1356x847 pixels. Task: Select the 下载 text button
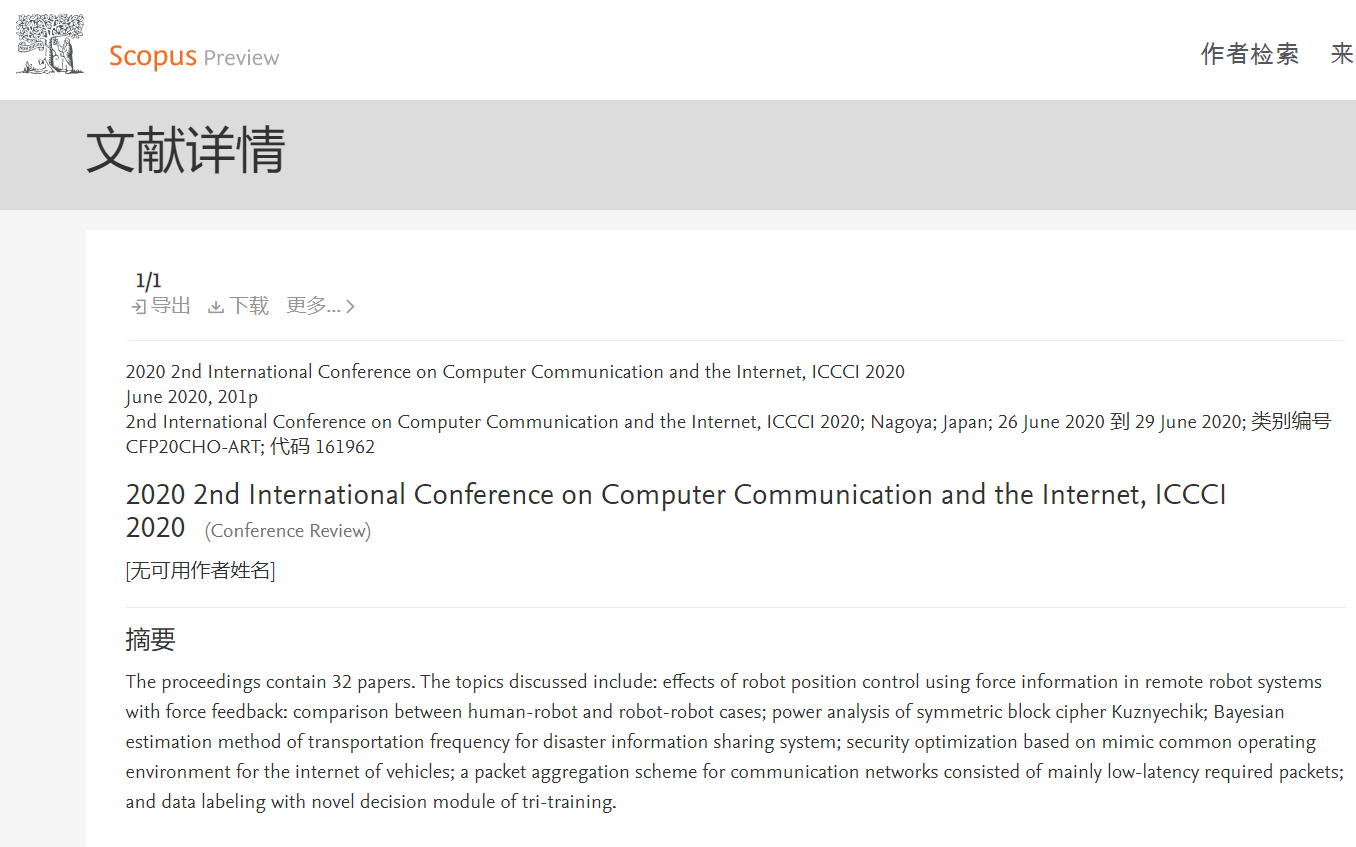click(x=249, y=306)
